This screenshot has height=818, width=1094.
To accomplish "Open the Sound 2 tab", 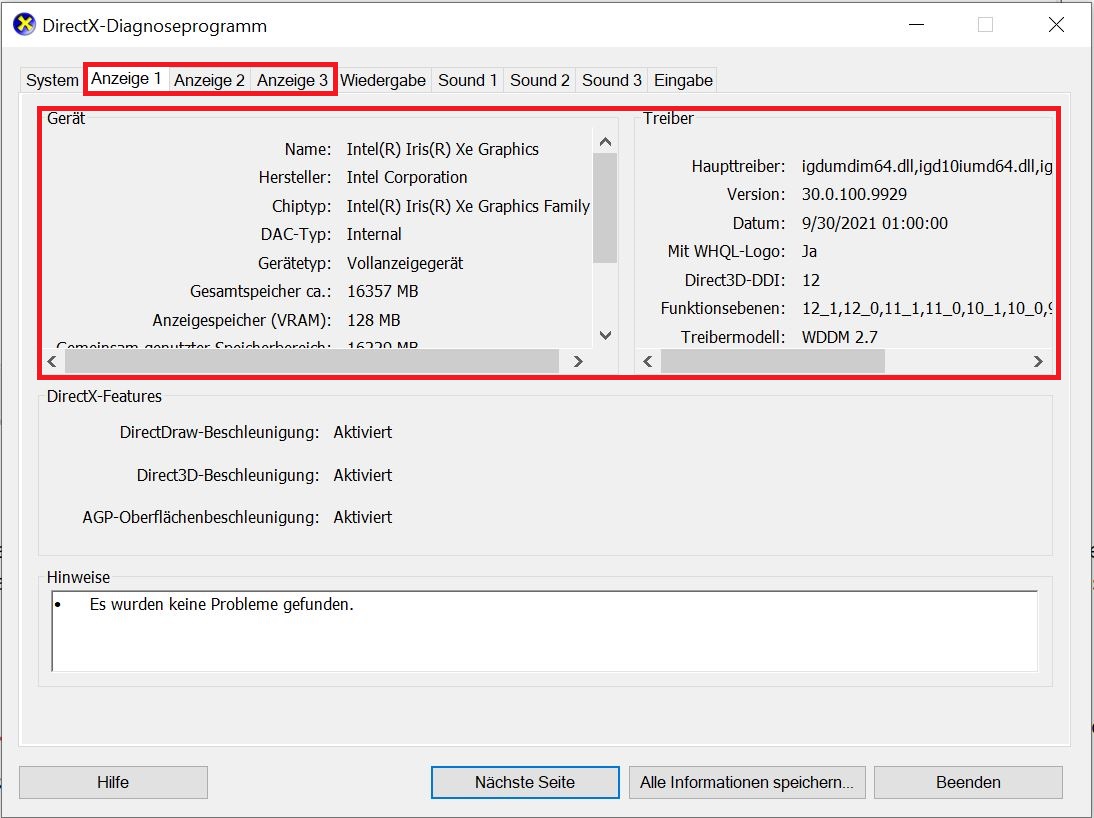I will pyautogui.click(x=539, y=80).
